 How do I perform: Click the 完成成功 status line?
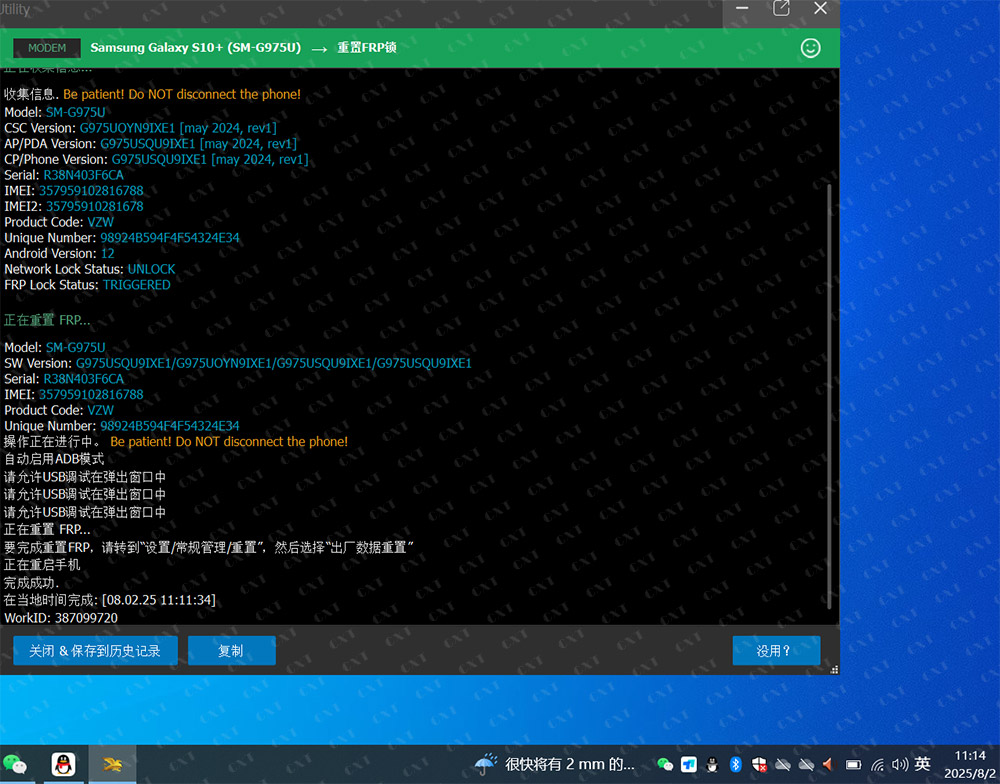pos(32,583)
